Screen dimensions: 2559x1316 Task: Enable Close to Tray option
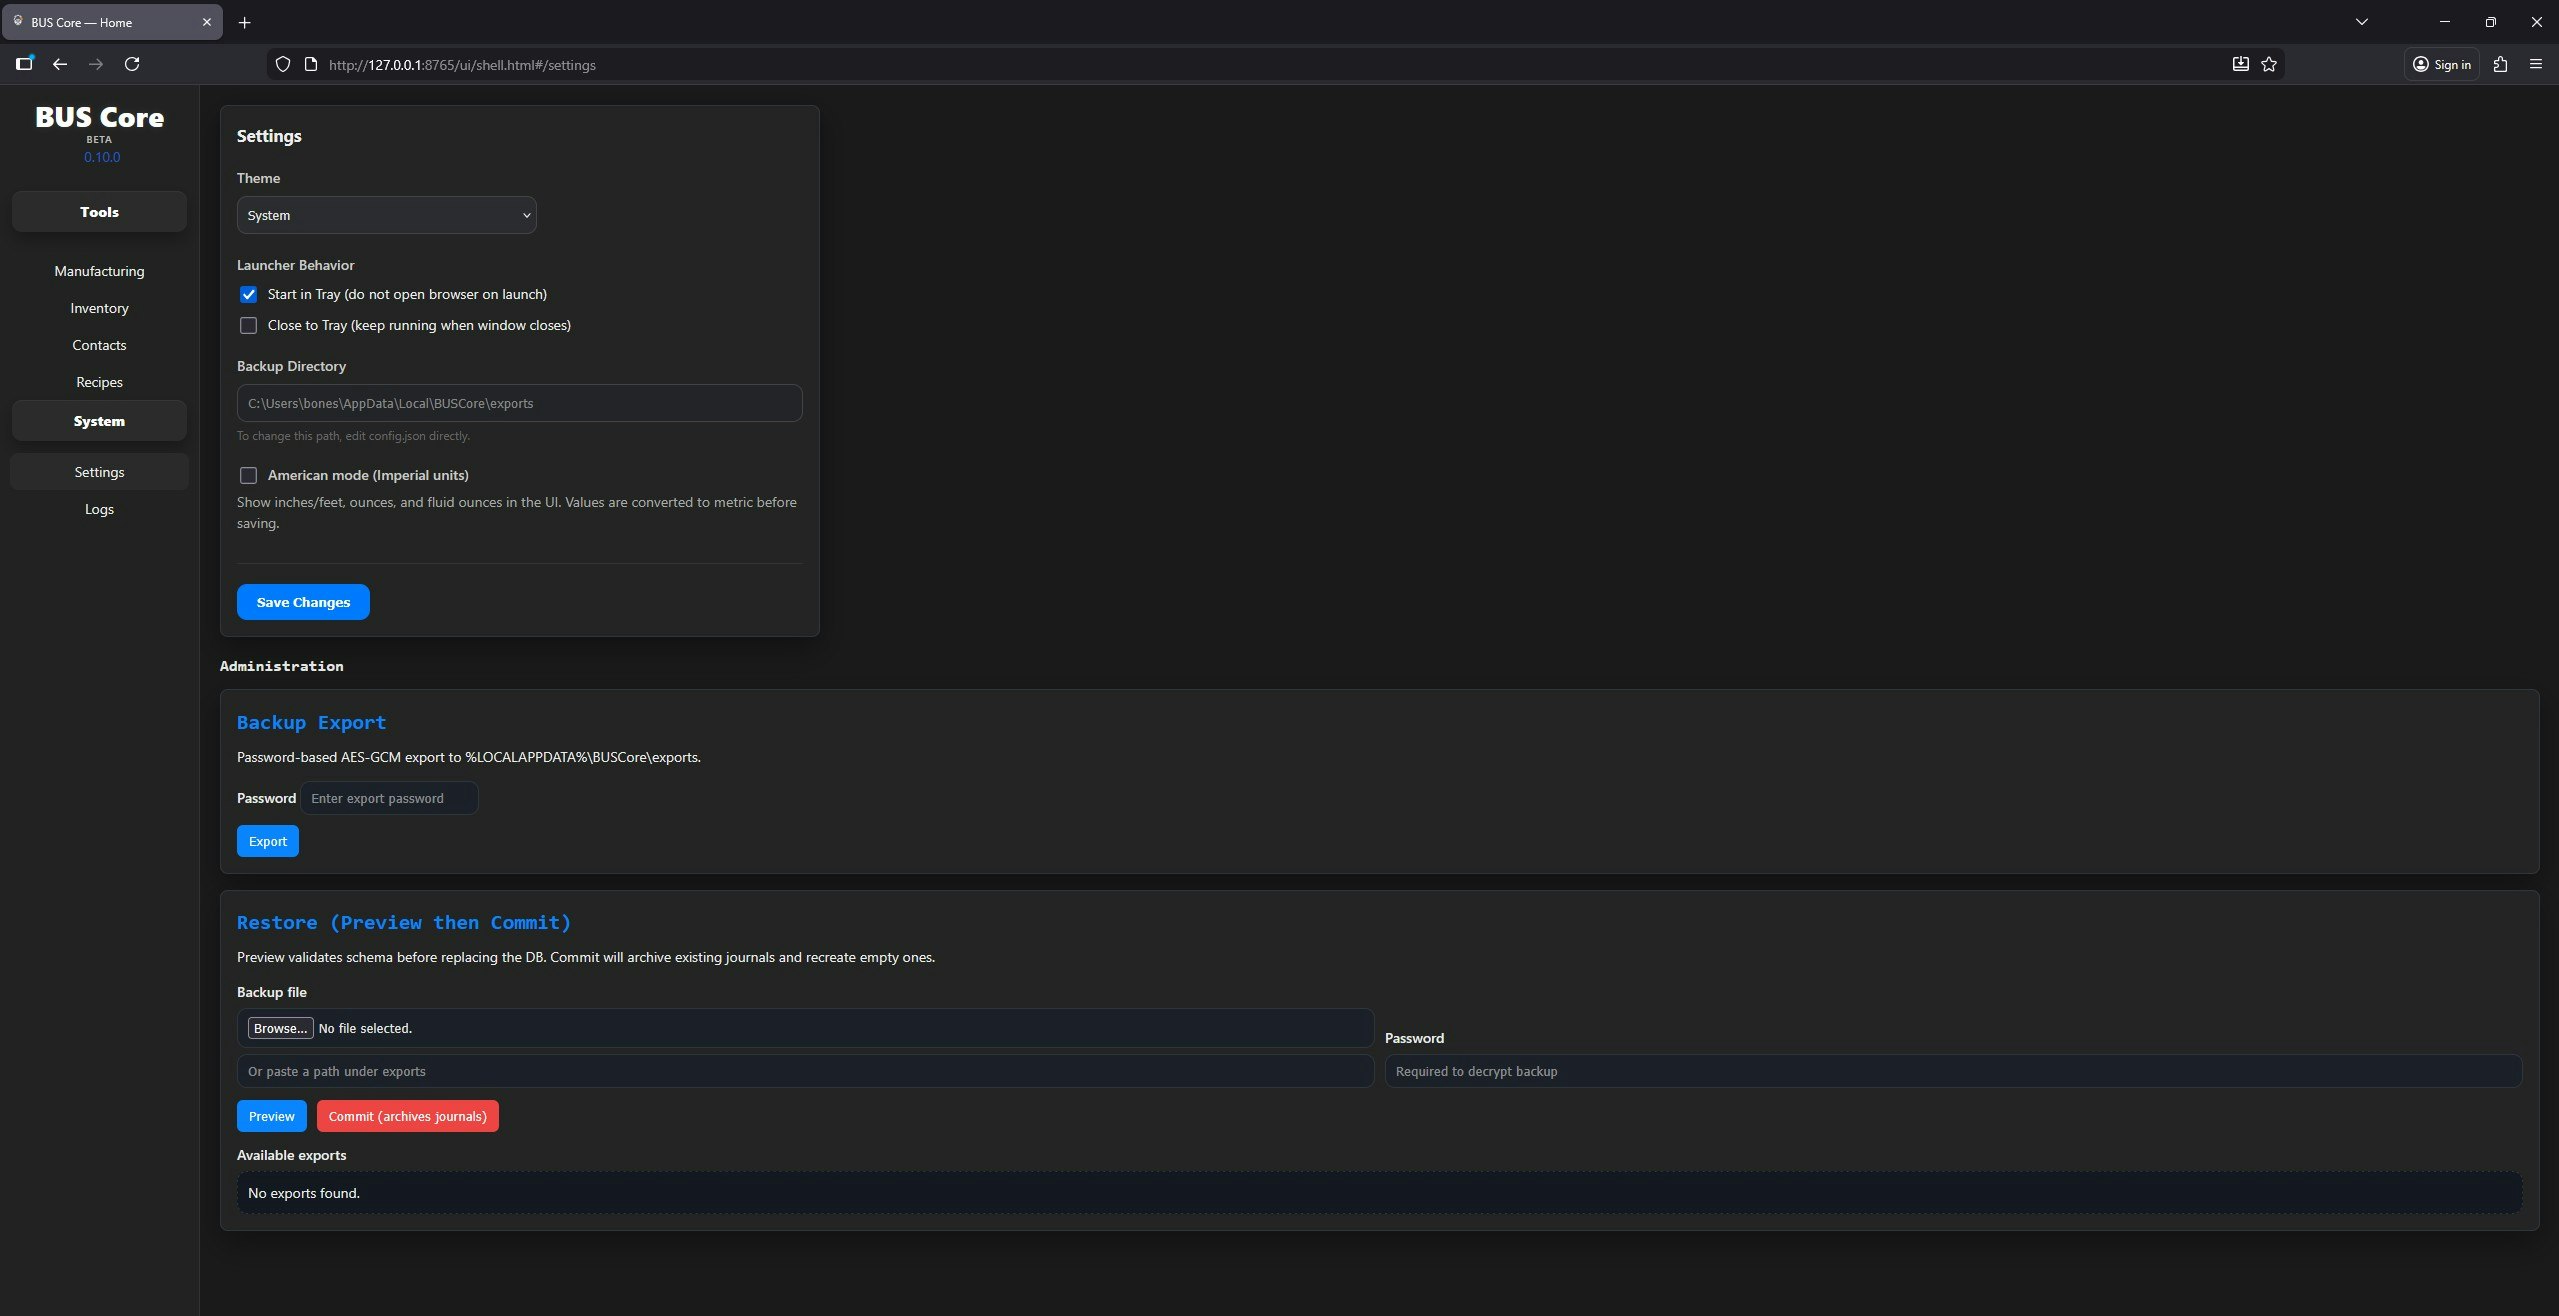(248, 325)
